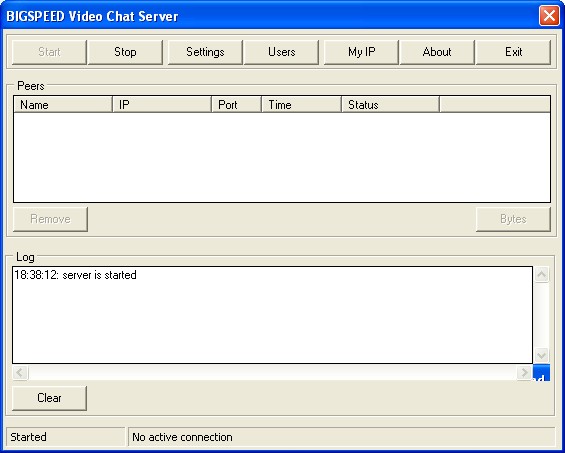
Task: Click the log horizontal scroll left arrow
Action: click(x=20, y=372)
